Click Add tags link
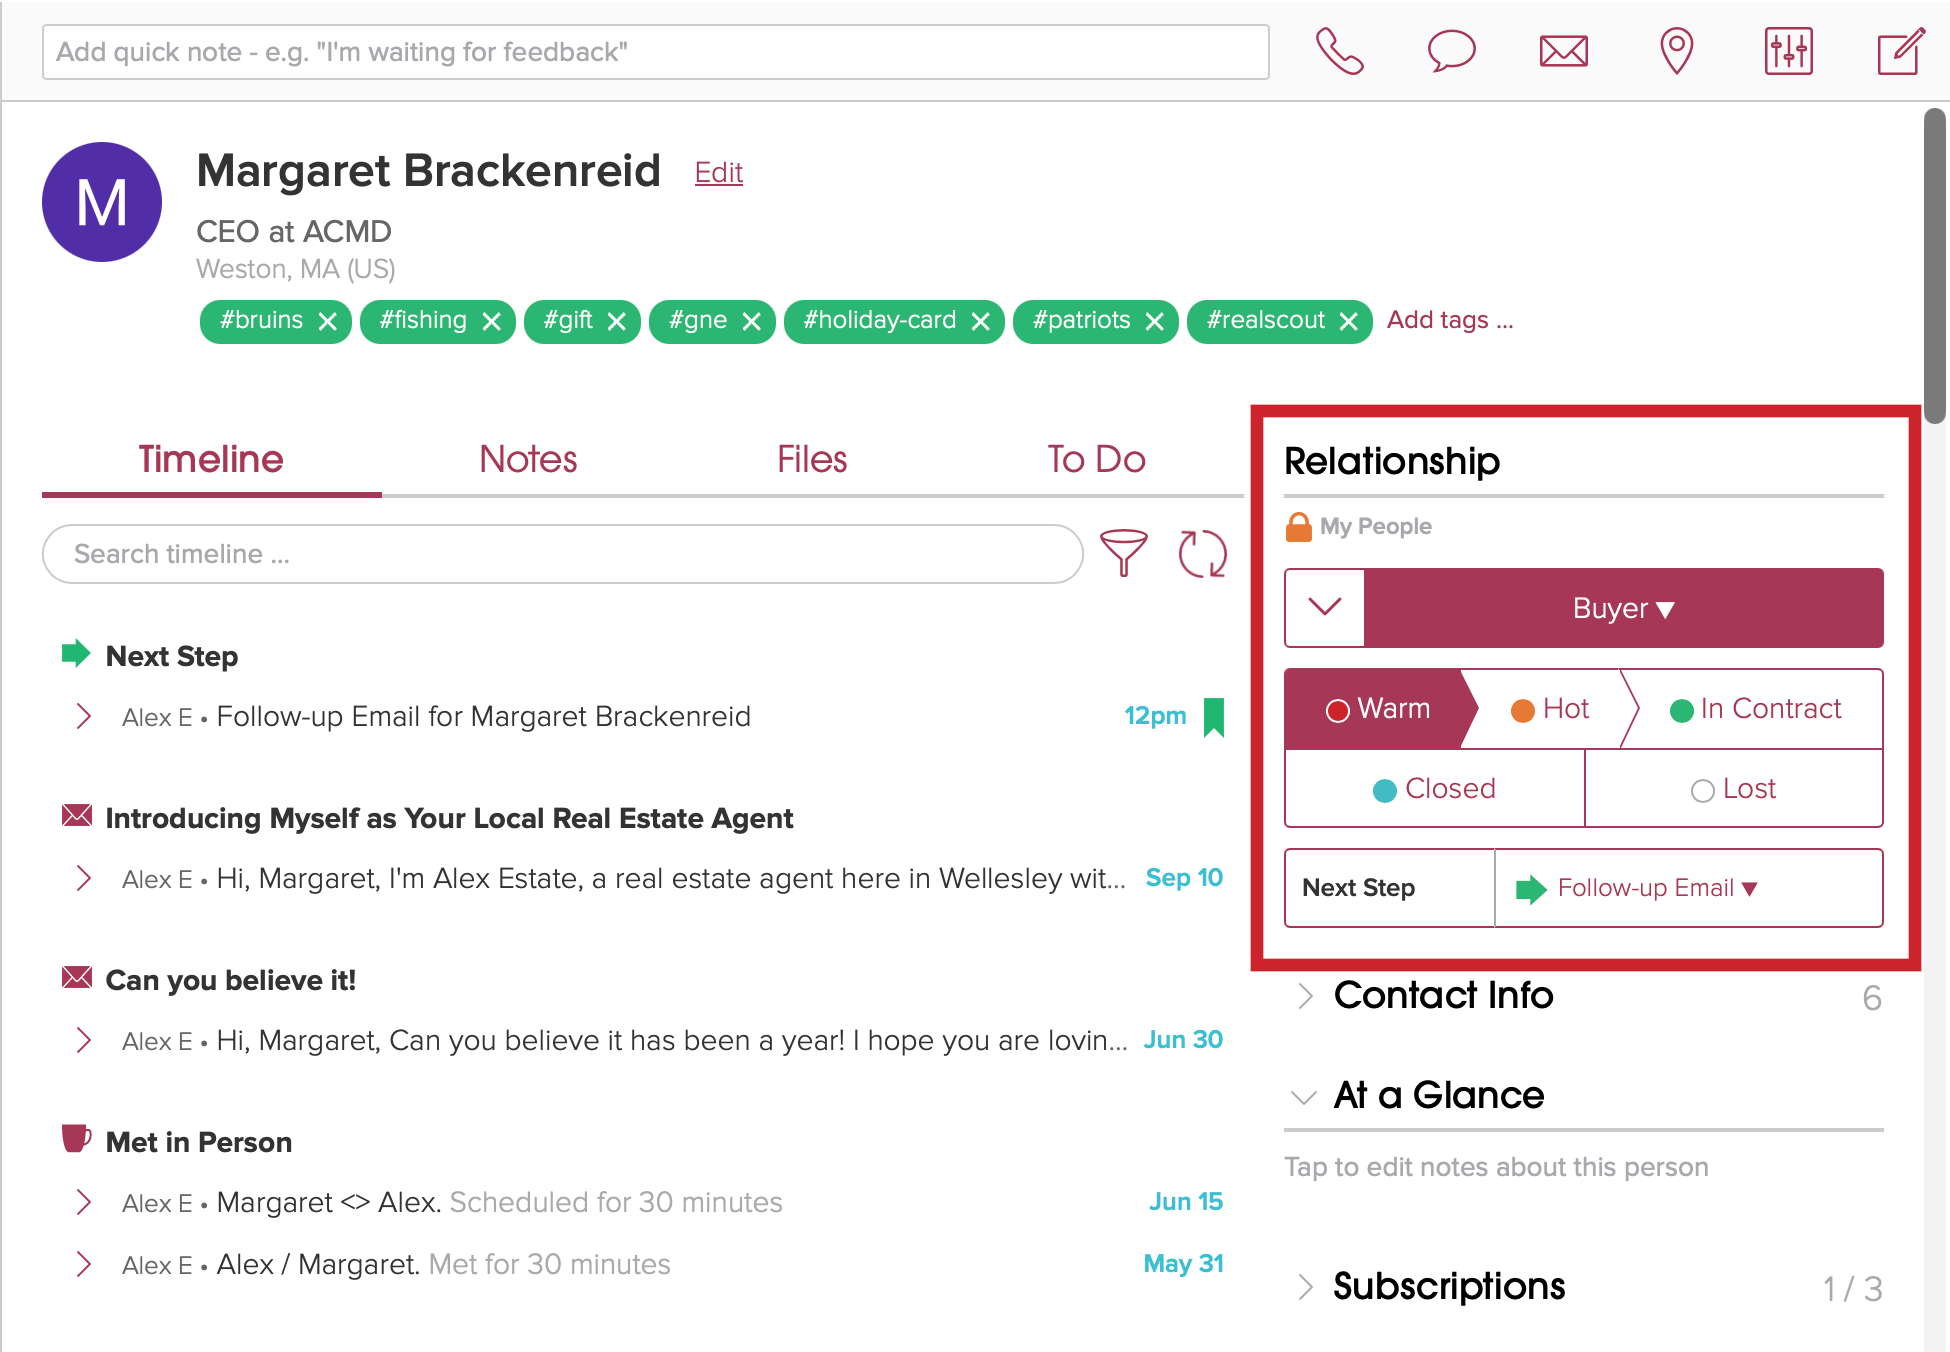1950x1352 pixels. pyautogui.click(x=1449, y=320)
